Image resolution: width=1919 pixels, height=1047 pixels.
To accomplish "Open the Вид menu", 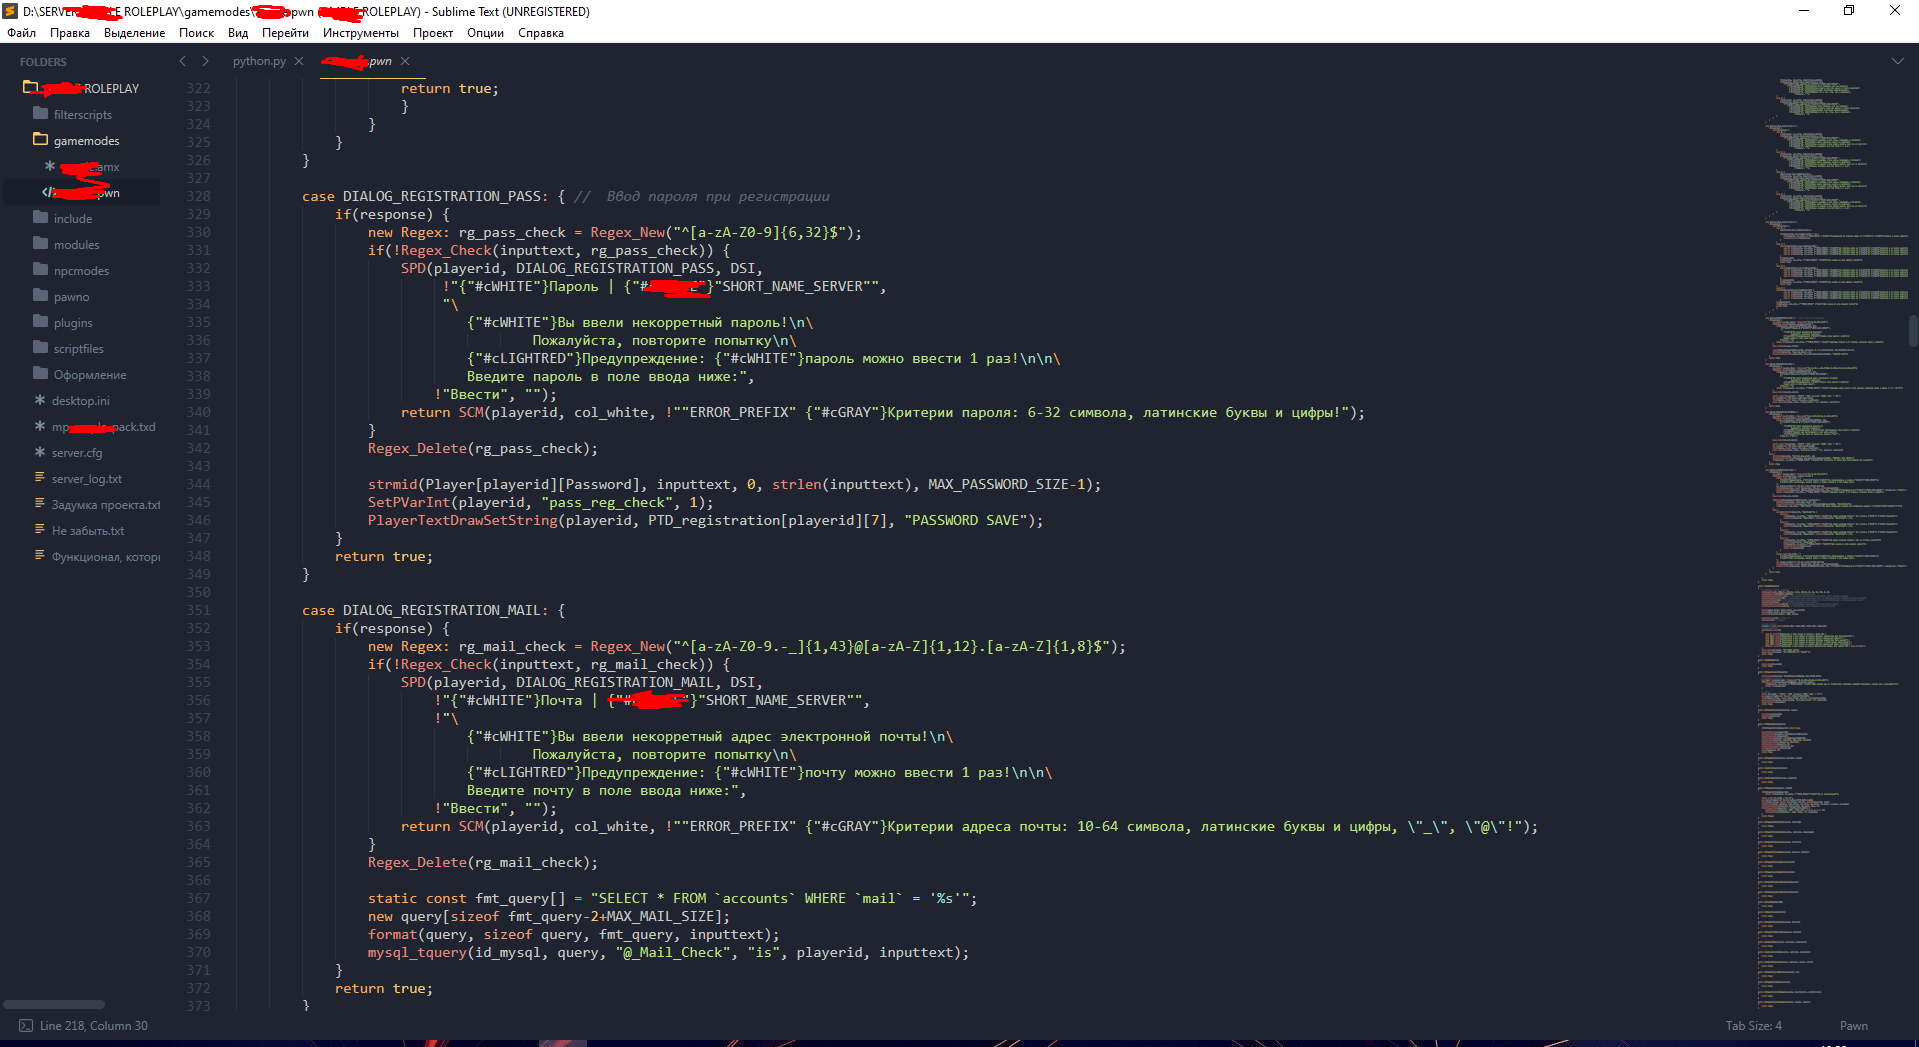I will (x=238, y=33).
